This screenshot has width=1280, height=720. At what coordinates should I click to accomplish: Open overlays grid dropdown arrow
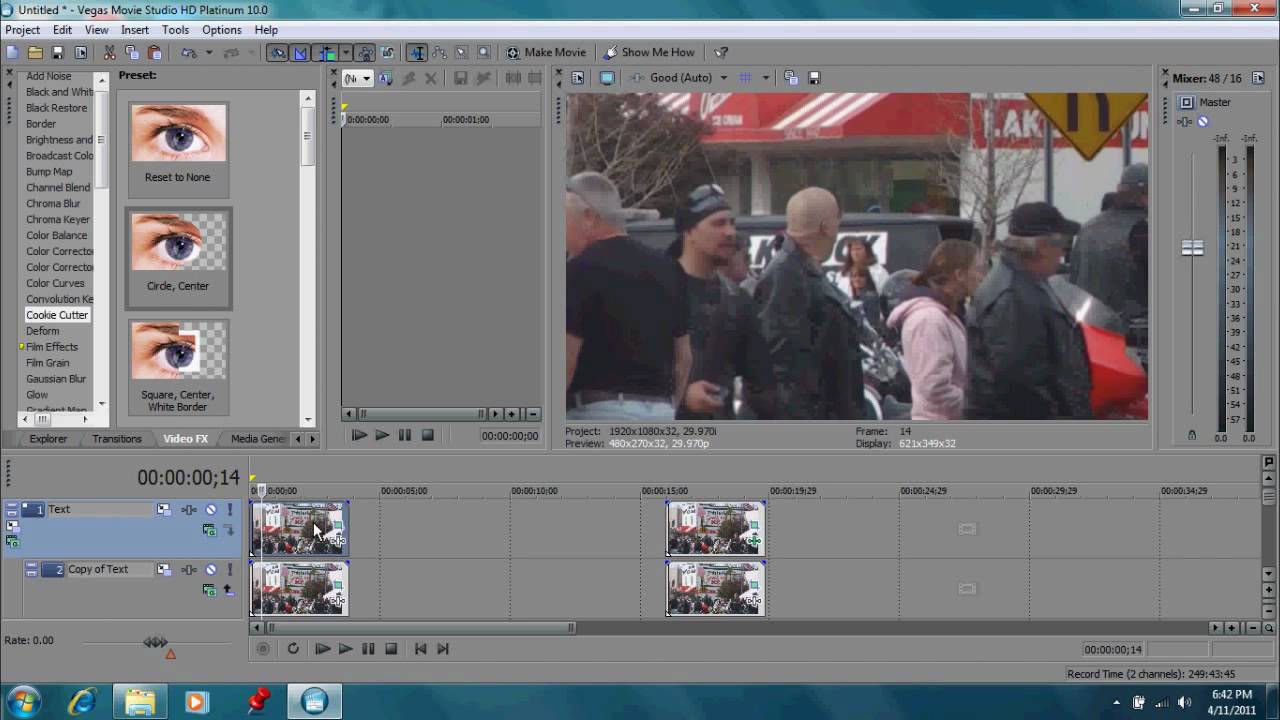[766, 78]
